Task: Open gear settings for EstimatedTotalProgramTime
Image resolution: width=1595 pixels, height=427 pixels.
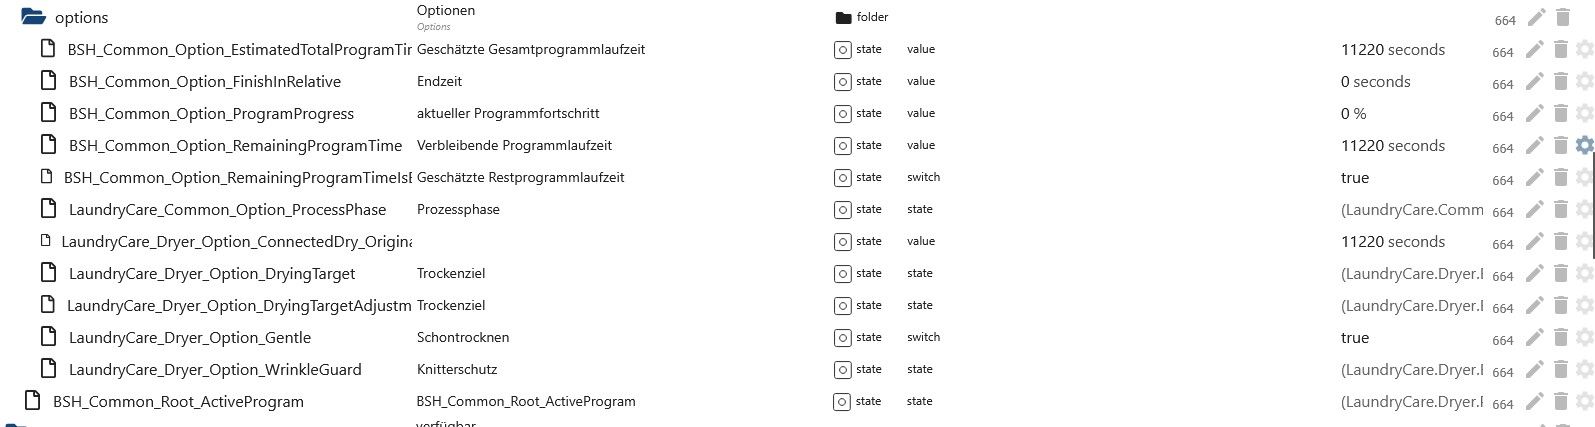Action: point(1584,50)
